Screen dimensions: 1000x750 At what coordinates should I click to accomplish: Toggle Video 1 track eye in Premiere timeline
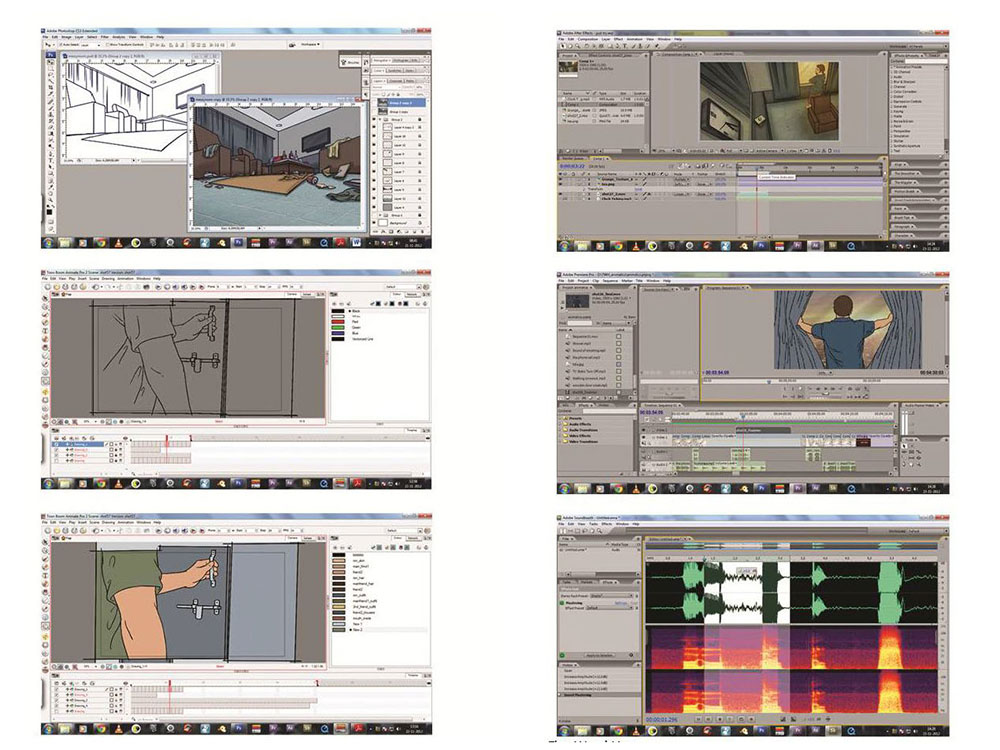coord(643,438)
